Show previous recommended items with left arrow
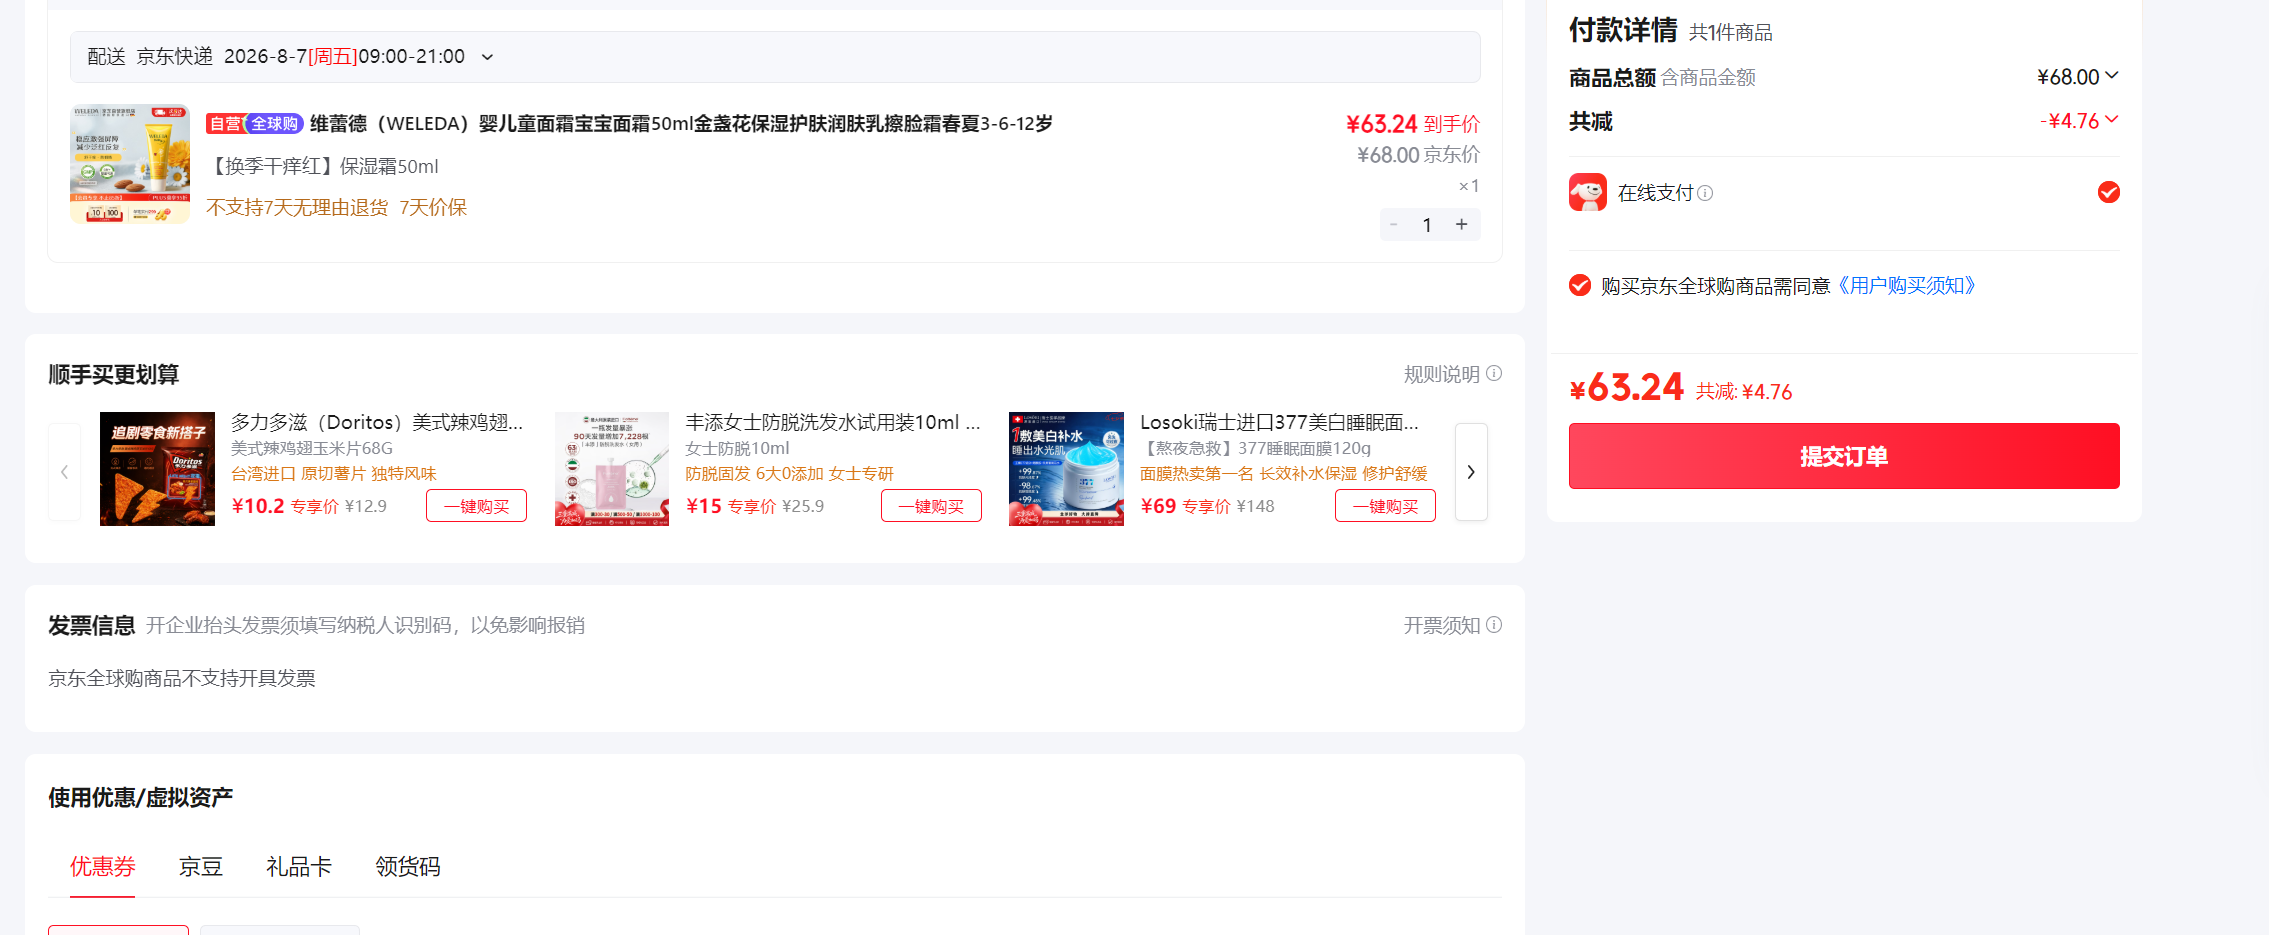 pyautogui.click(x=65, y=472)
